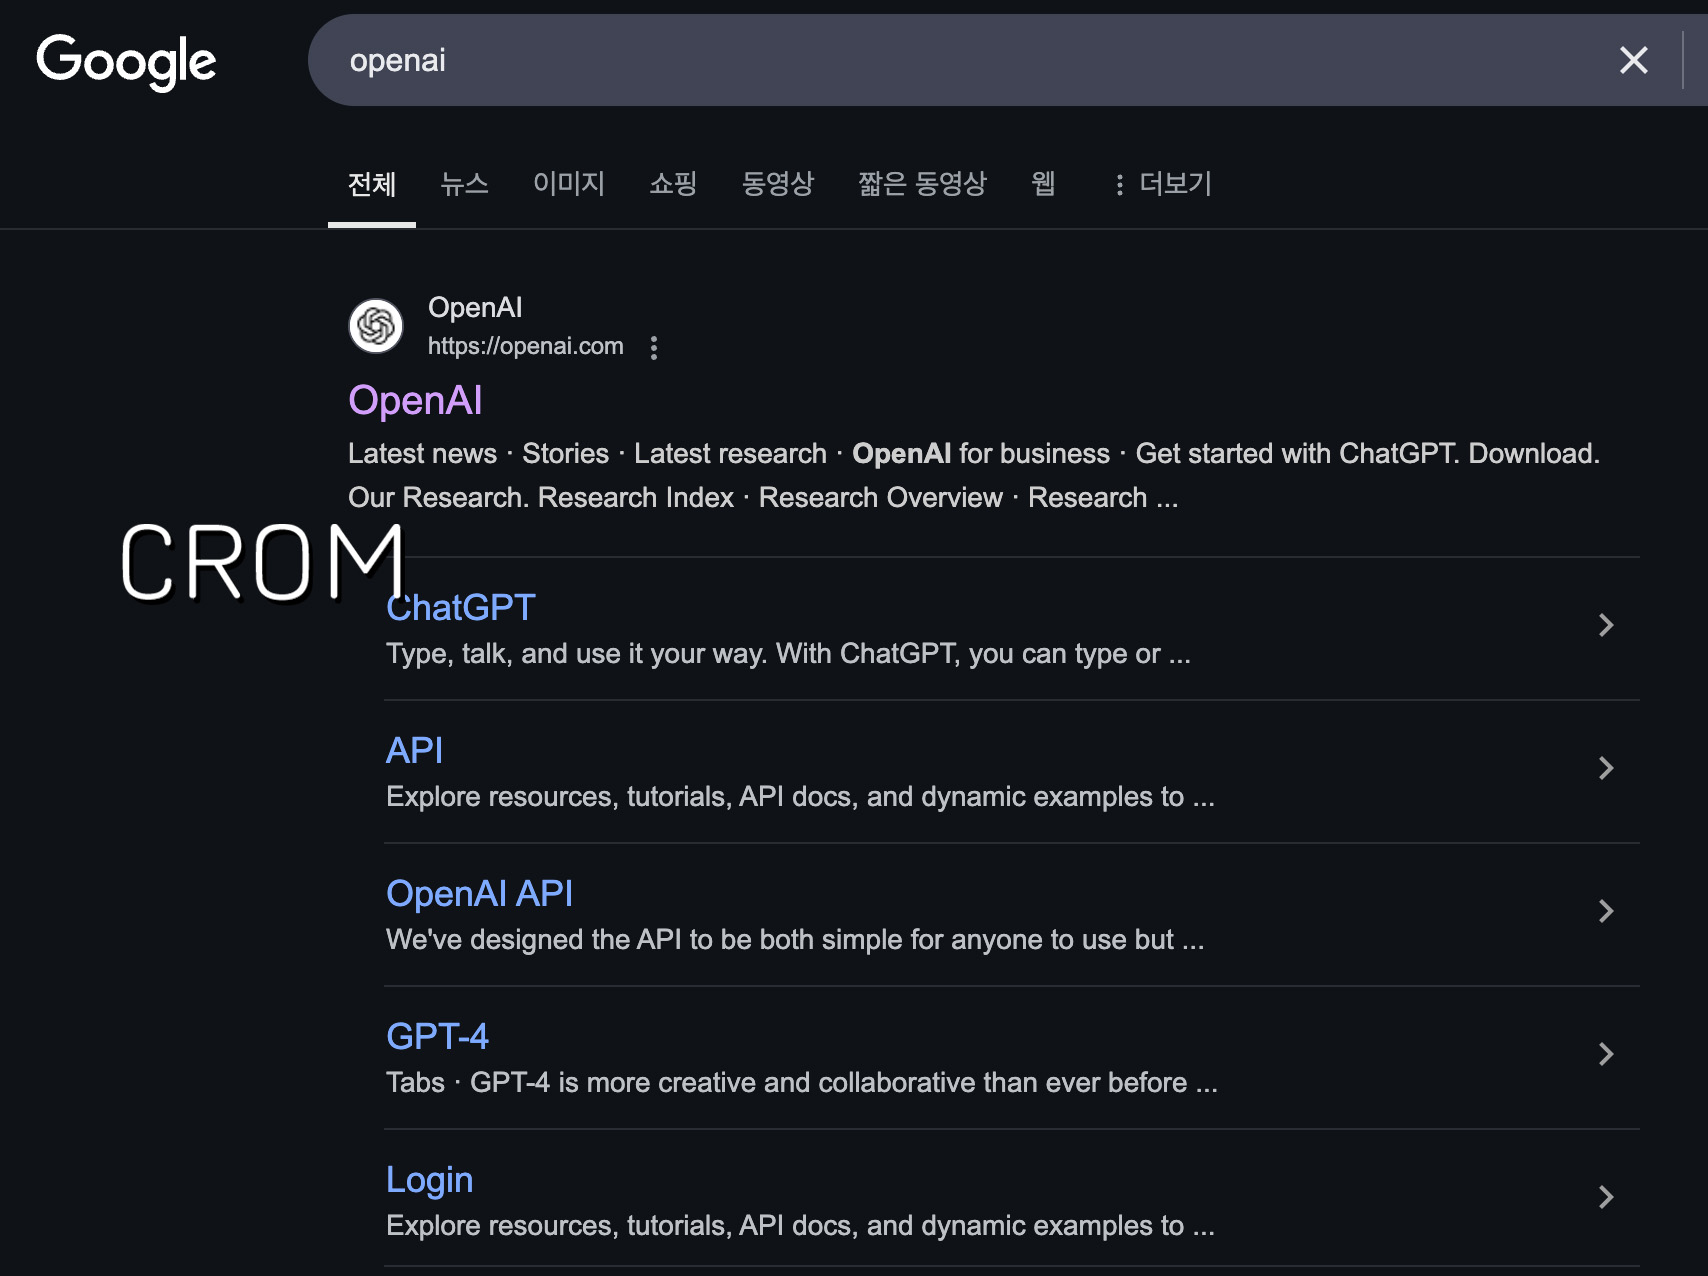Open the OpenAI API sitelink
Image resolution: width=1708 pixels, height=1276 pixels.
(480, 893)
